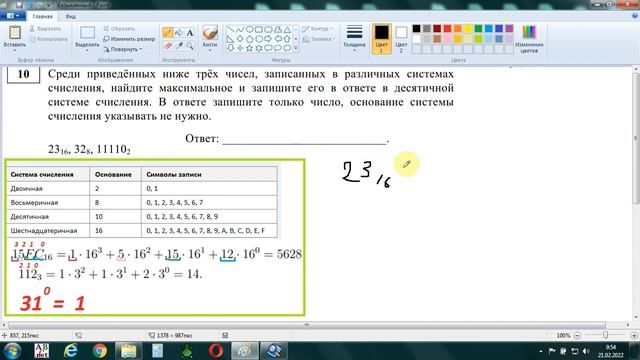Click the Select (Выделить) rectangle icon
The width and height of the screenshot is (640, 360).
[87, 33]
